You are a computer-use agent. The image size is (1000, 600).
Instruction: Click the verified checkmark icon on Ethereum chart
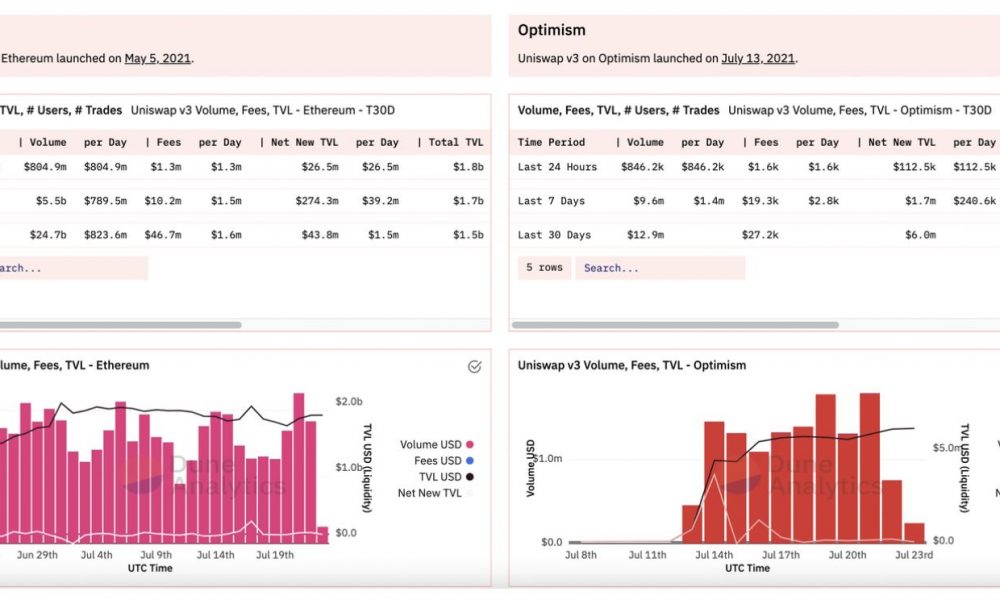474,367
